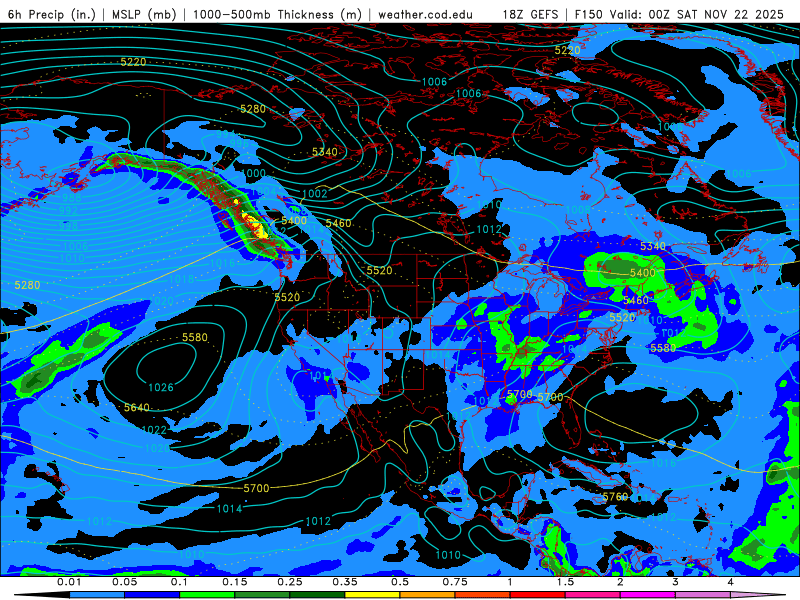Click the 0.05 legend value
800x600 pixels.
tap(124, 582)
